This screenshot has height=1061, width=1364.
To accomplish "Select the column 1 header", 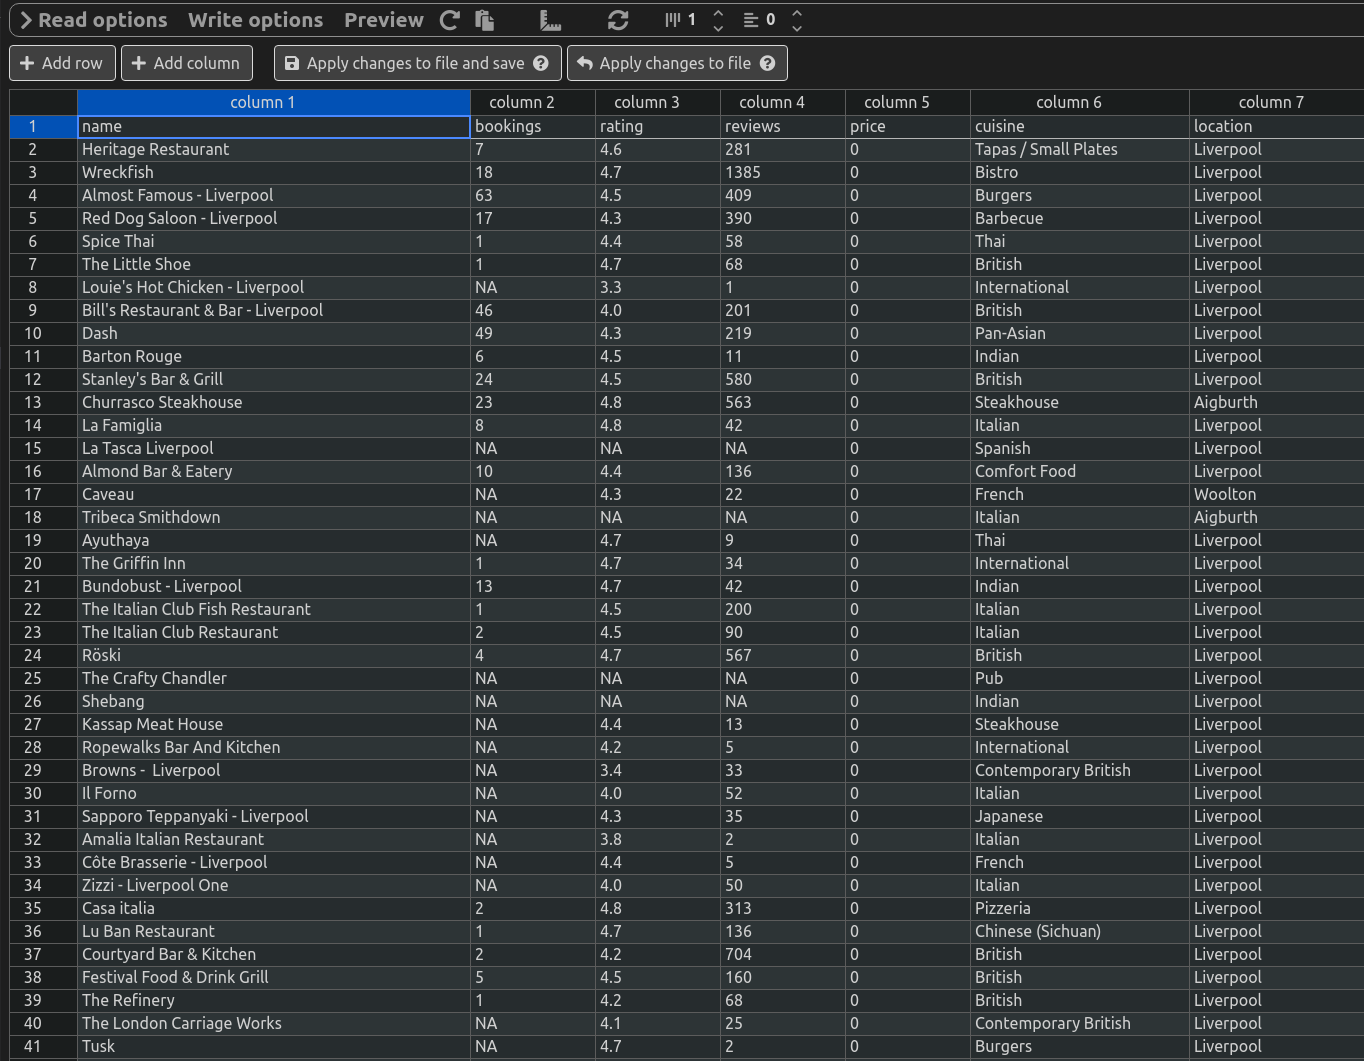I will 274,102.
